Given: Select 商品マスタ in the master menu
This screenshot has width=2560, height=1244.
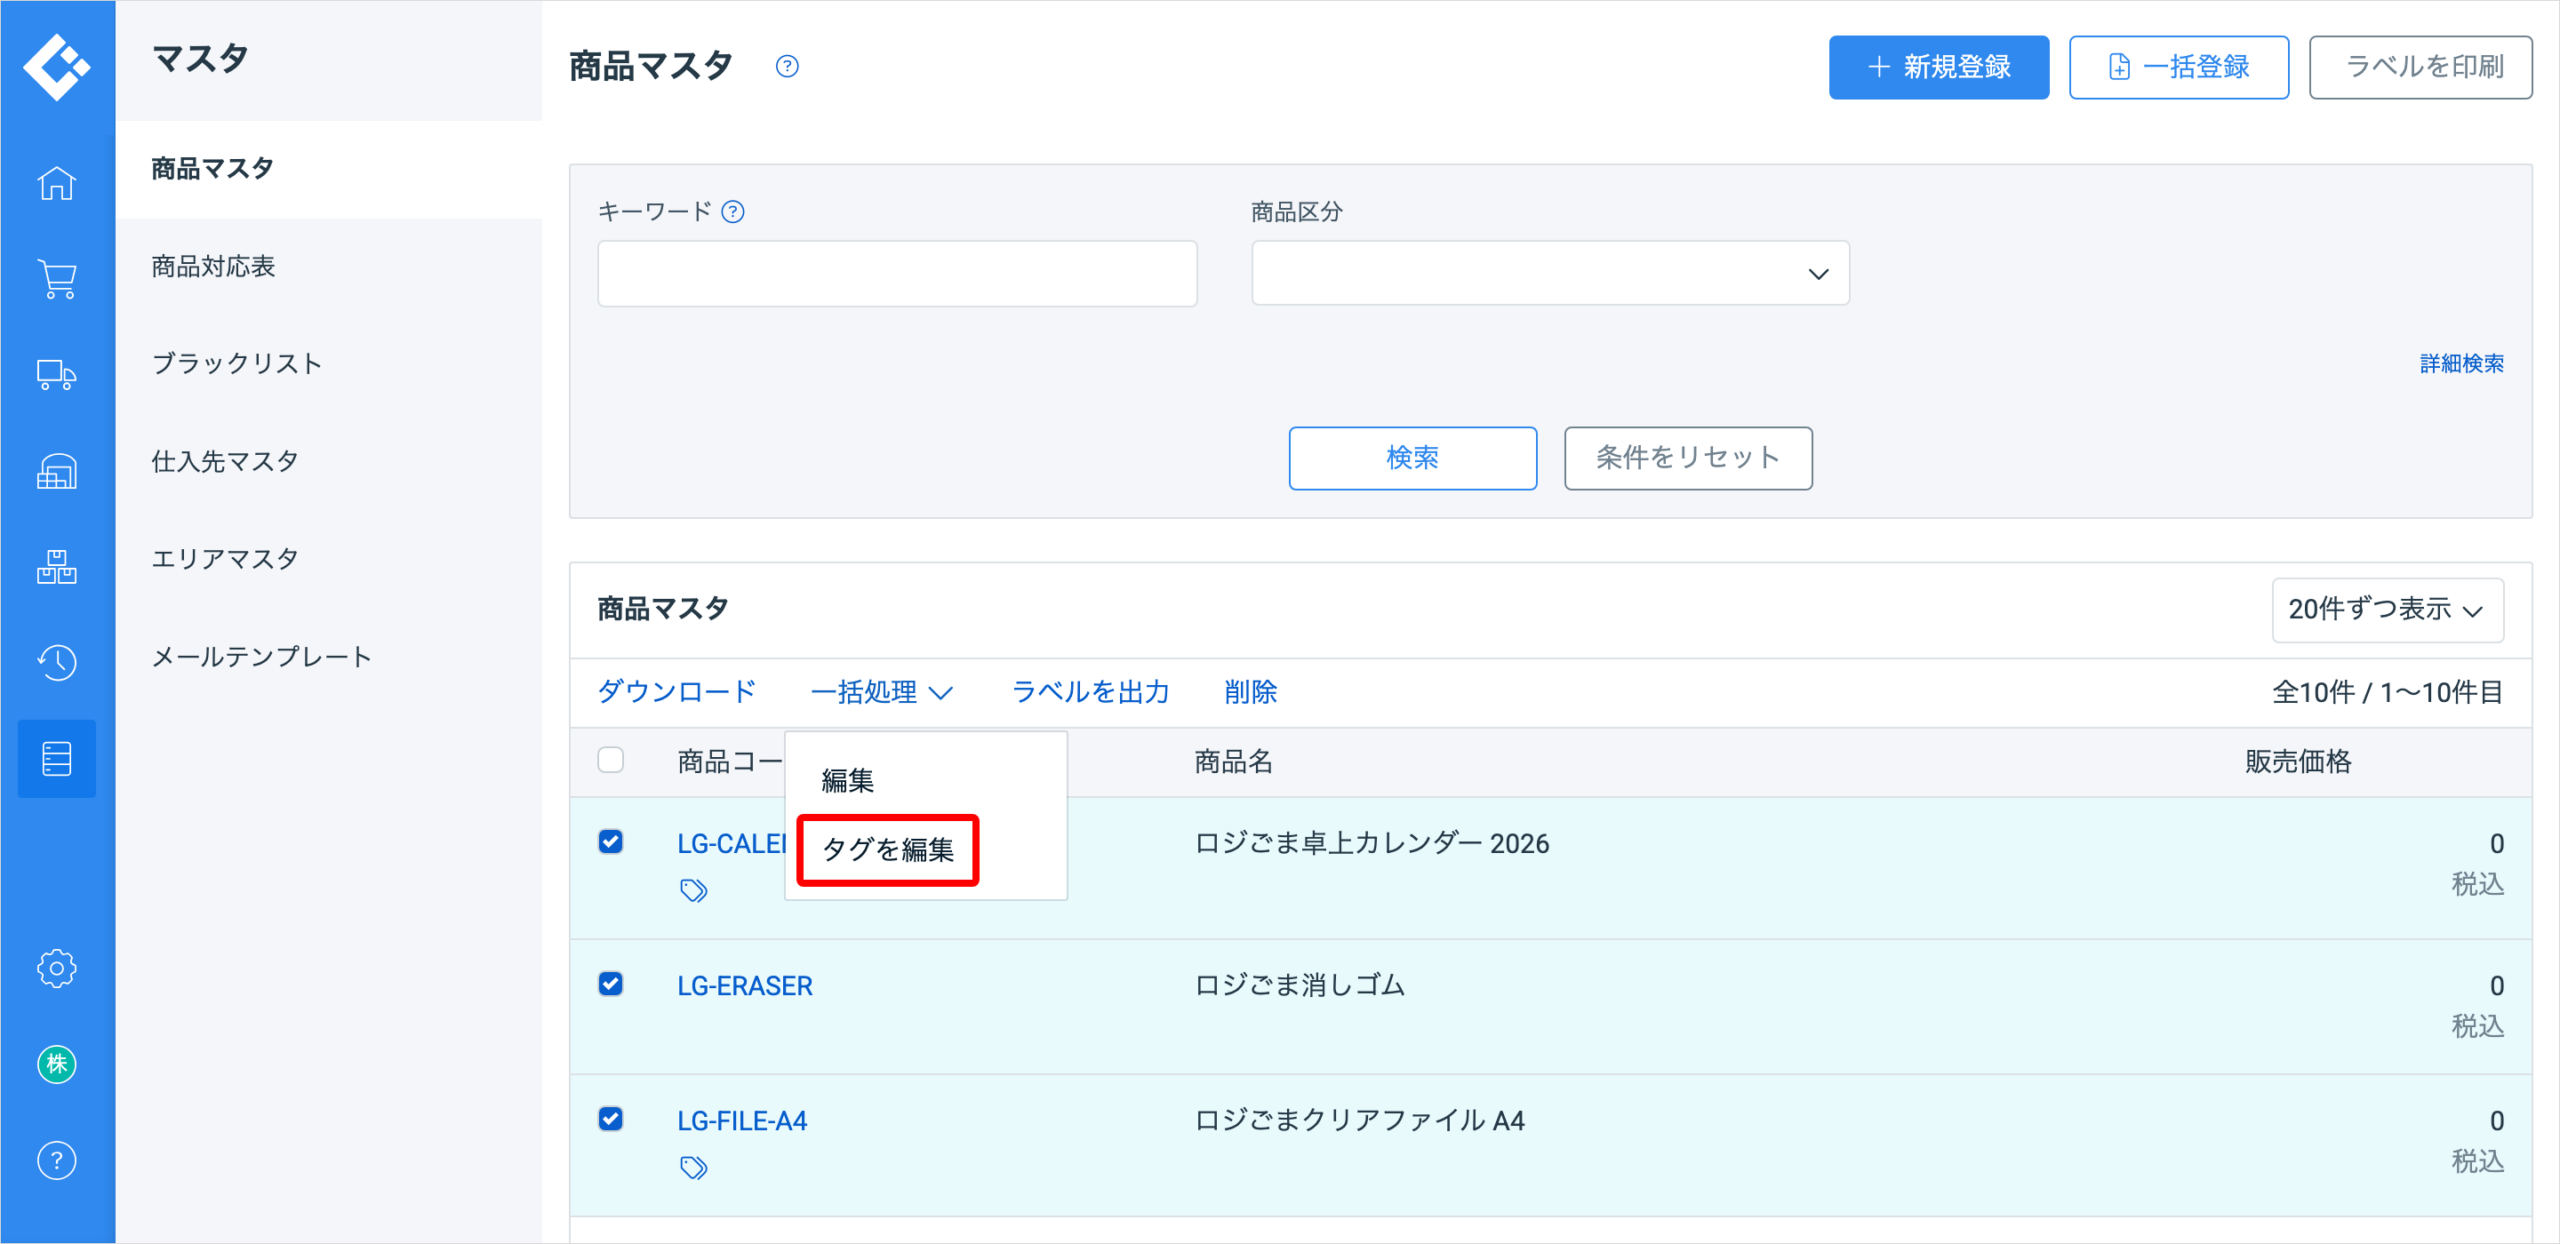Looking at the screenshot, I should pos(212,169).
